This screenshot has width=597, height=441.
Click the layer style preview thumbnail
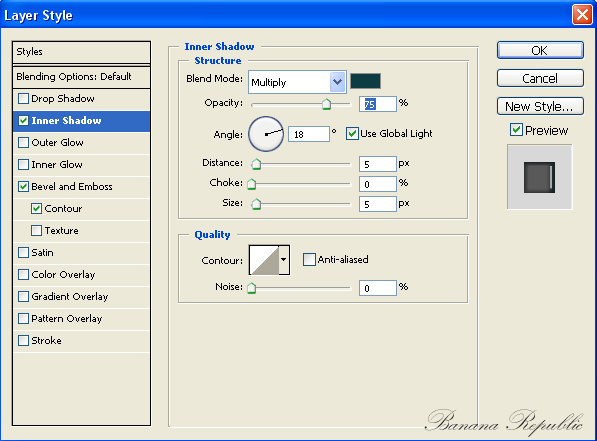click(539, 177)
